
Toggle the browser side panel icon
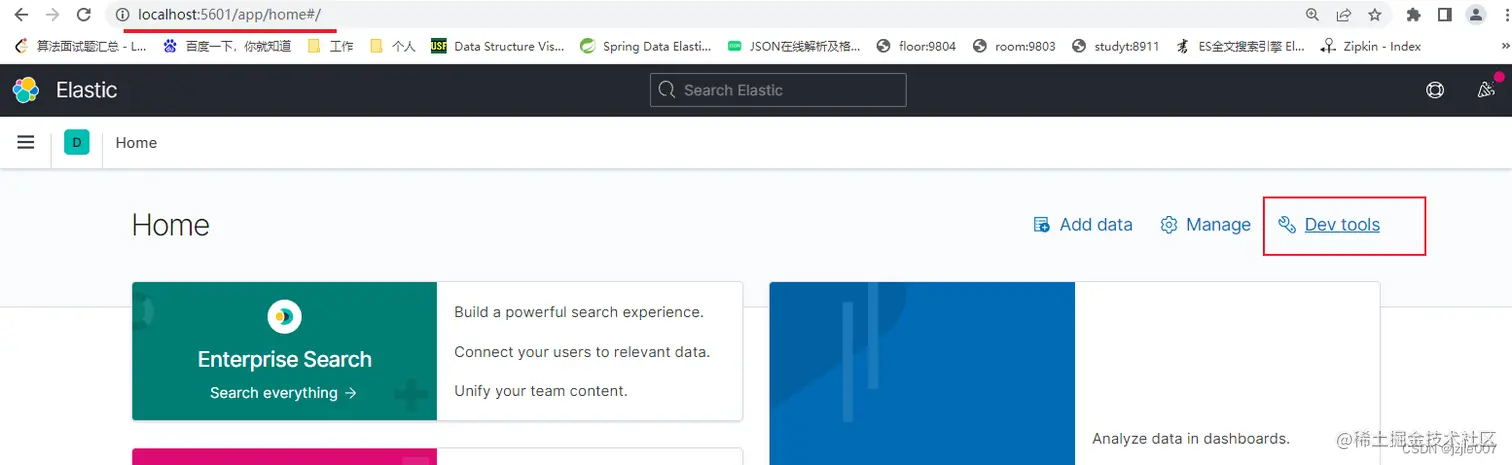click(1444, 15)
